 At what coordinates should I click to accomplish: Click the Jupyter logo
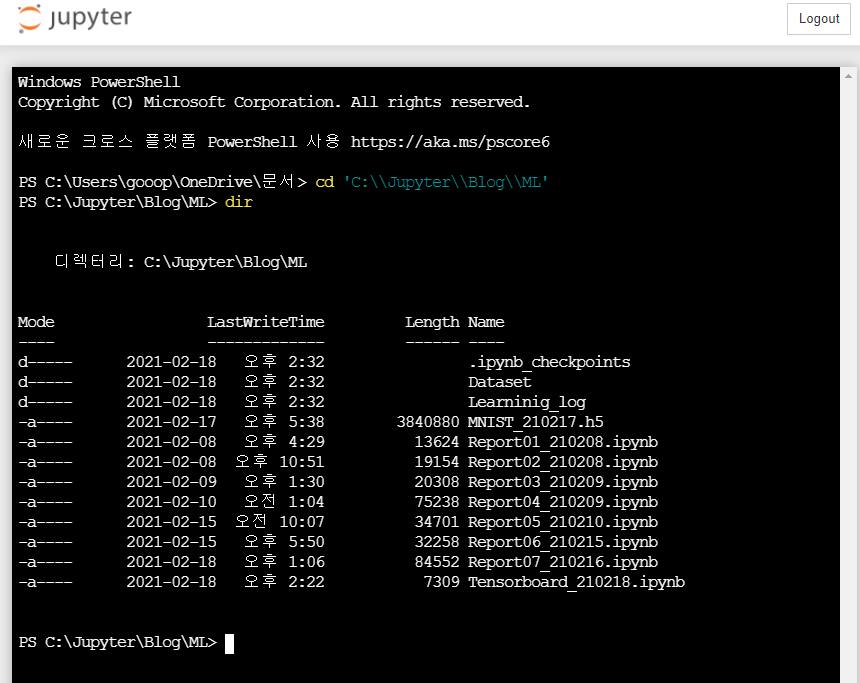(75, 19)
